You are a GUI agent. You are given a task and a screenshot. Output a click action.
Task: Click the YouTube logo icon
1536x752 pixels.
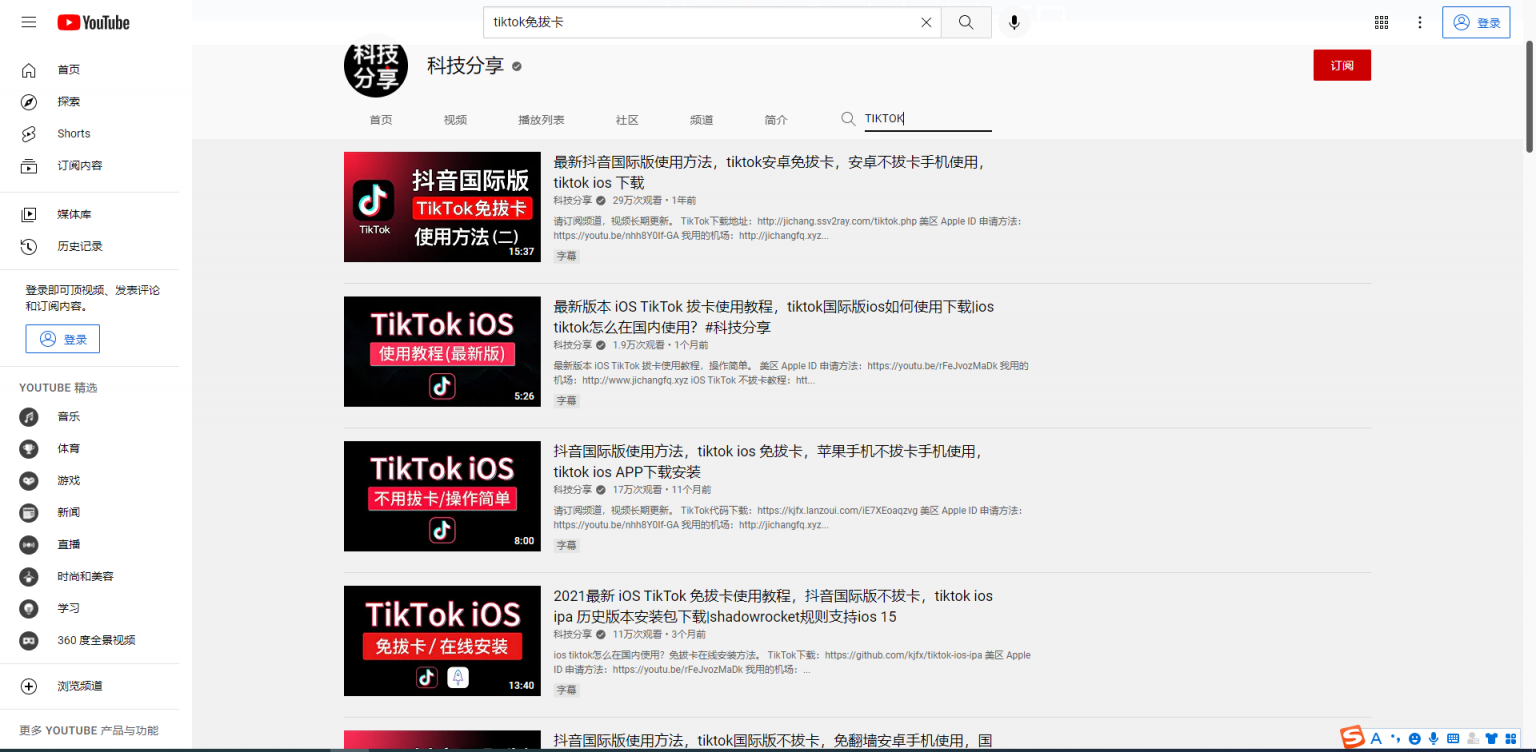[x=93, y=22]
